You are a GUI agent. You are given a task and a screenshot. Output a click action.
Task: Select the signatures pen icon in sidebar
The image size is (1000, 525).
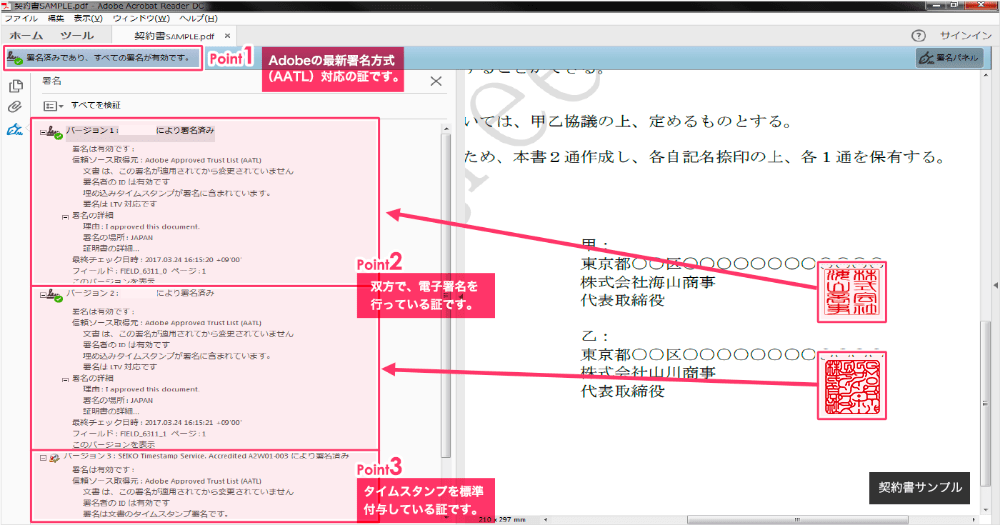tap(15, 129)
